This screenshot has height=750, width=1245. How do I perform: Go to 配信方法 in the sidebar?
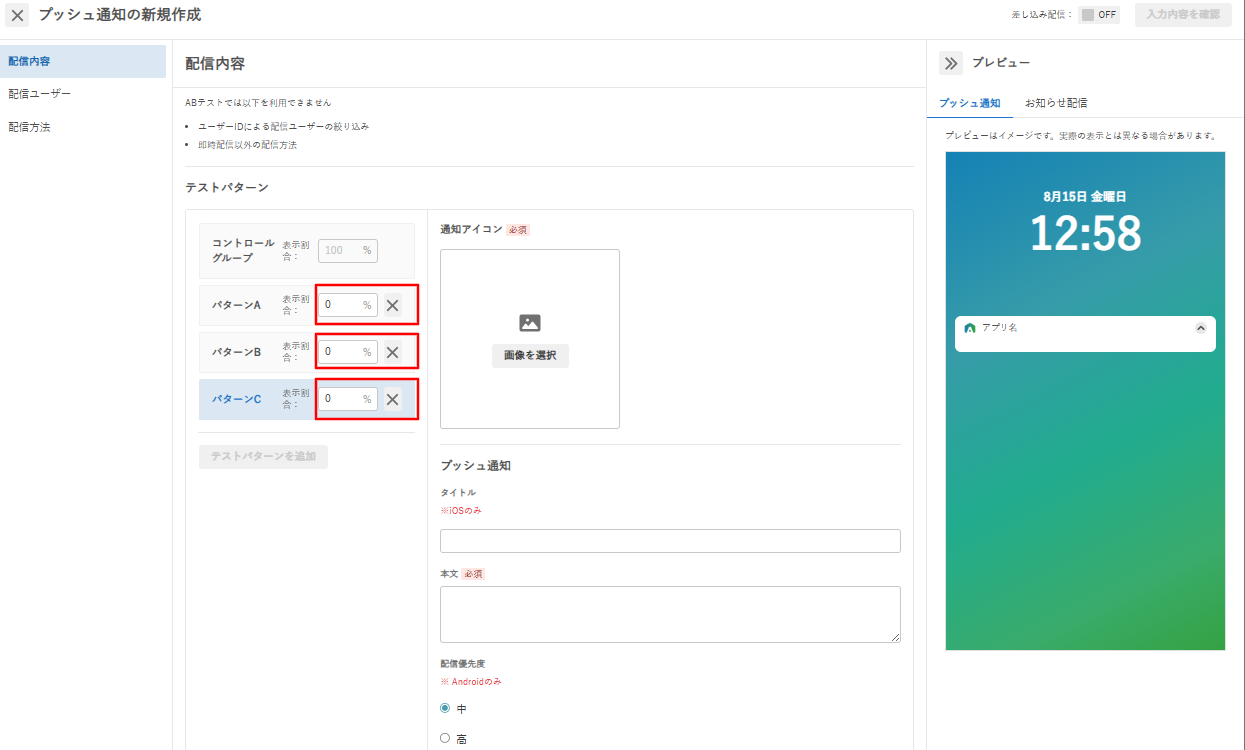(29, 127)
